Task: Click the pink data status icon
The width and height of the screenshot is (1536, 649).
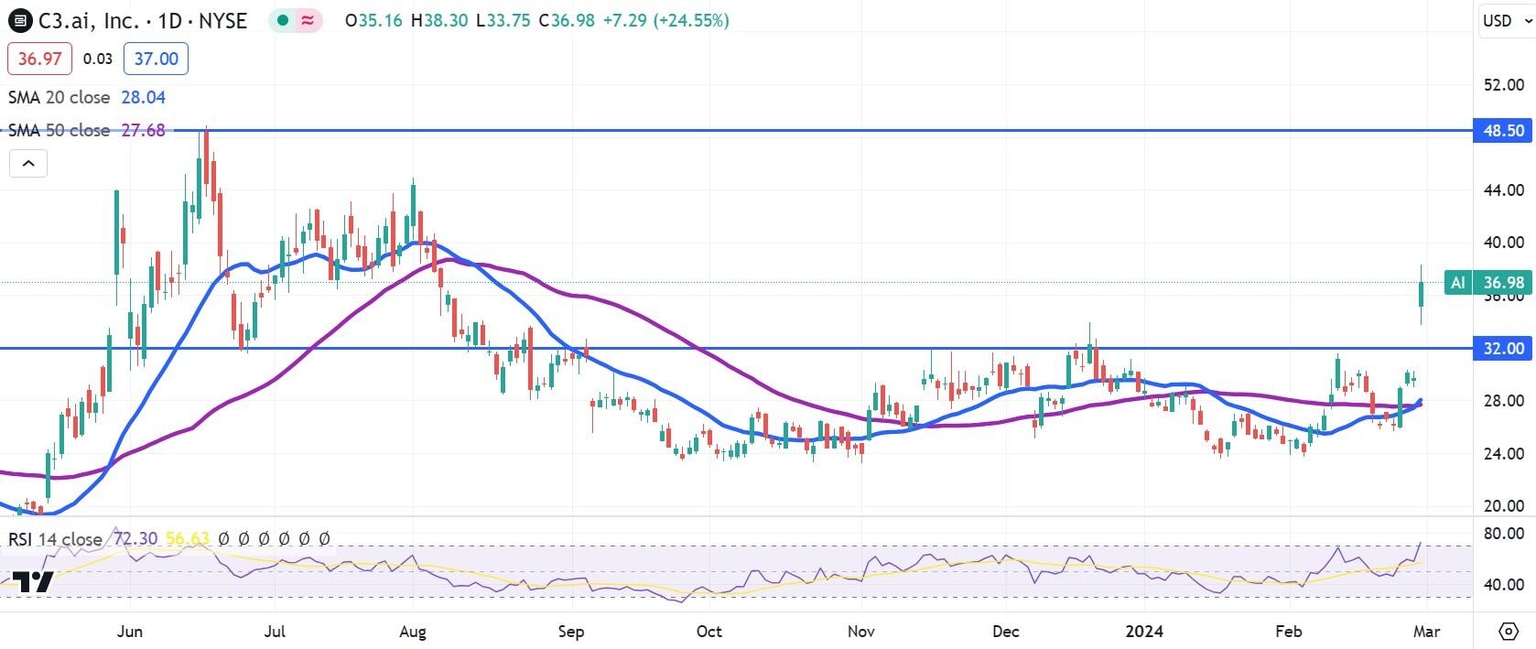Action: tap(310, 20)
